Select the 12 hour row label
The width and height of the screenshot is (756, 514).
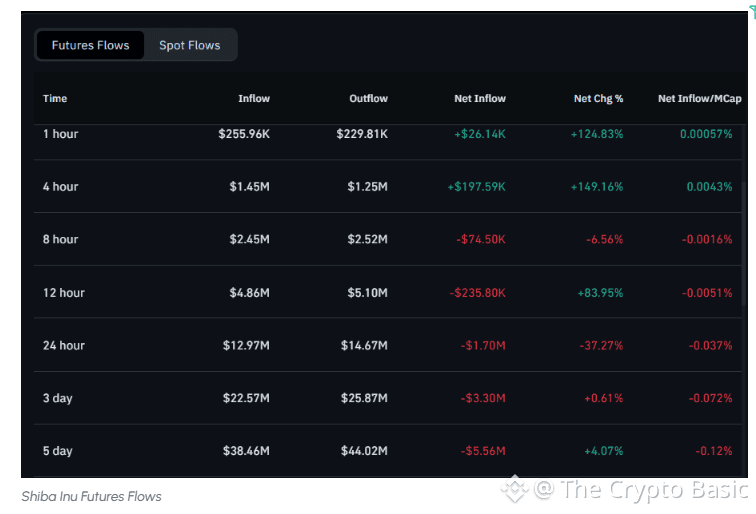coord(64,293)
